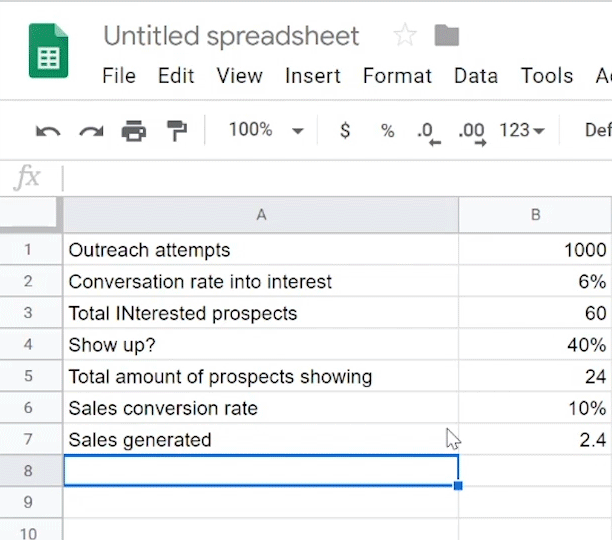The width and height of the screenshot is (612, 540).
Task: Click the Print icon
Action: click(x=133, y=131)
